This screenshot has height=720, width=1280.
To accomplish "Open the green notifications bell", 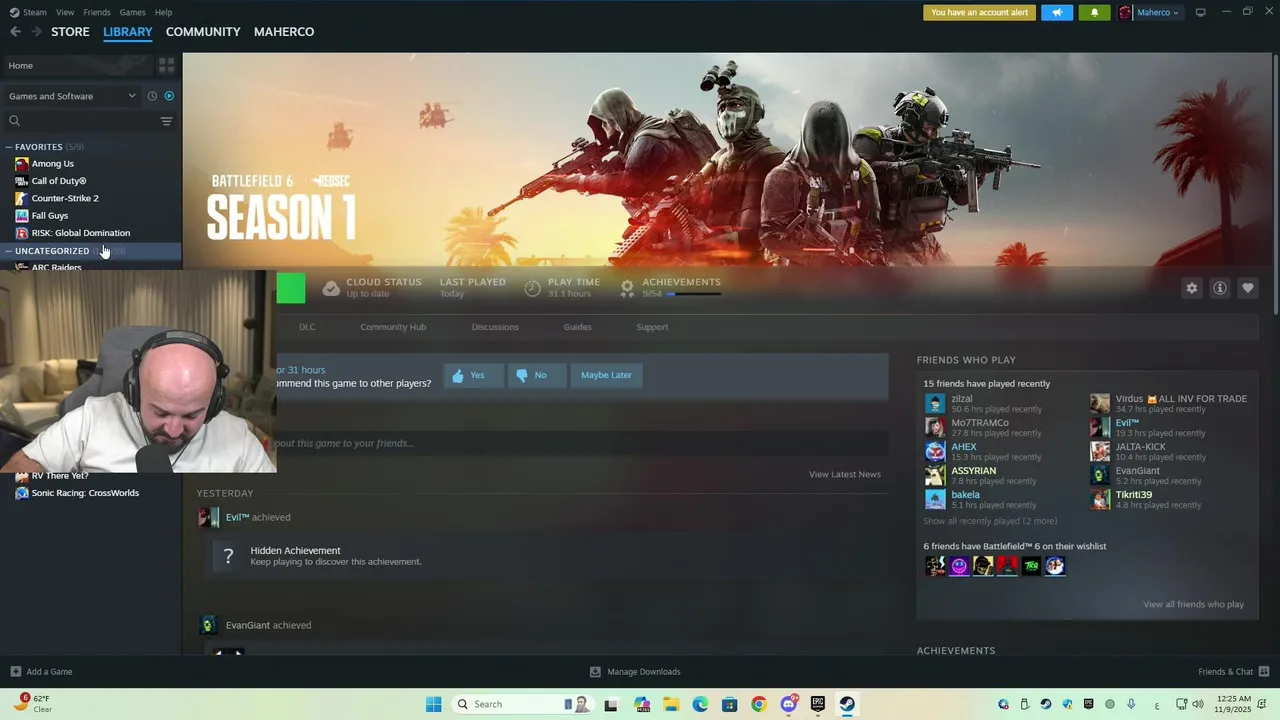I will pos(1094,13).
